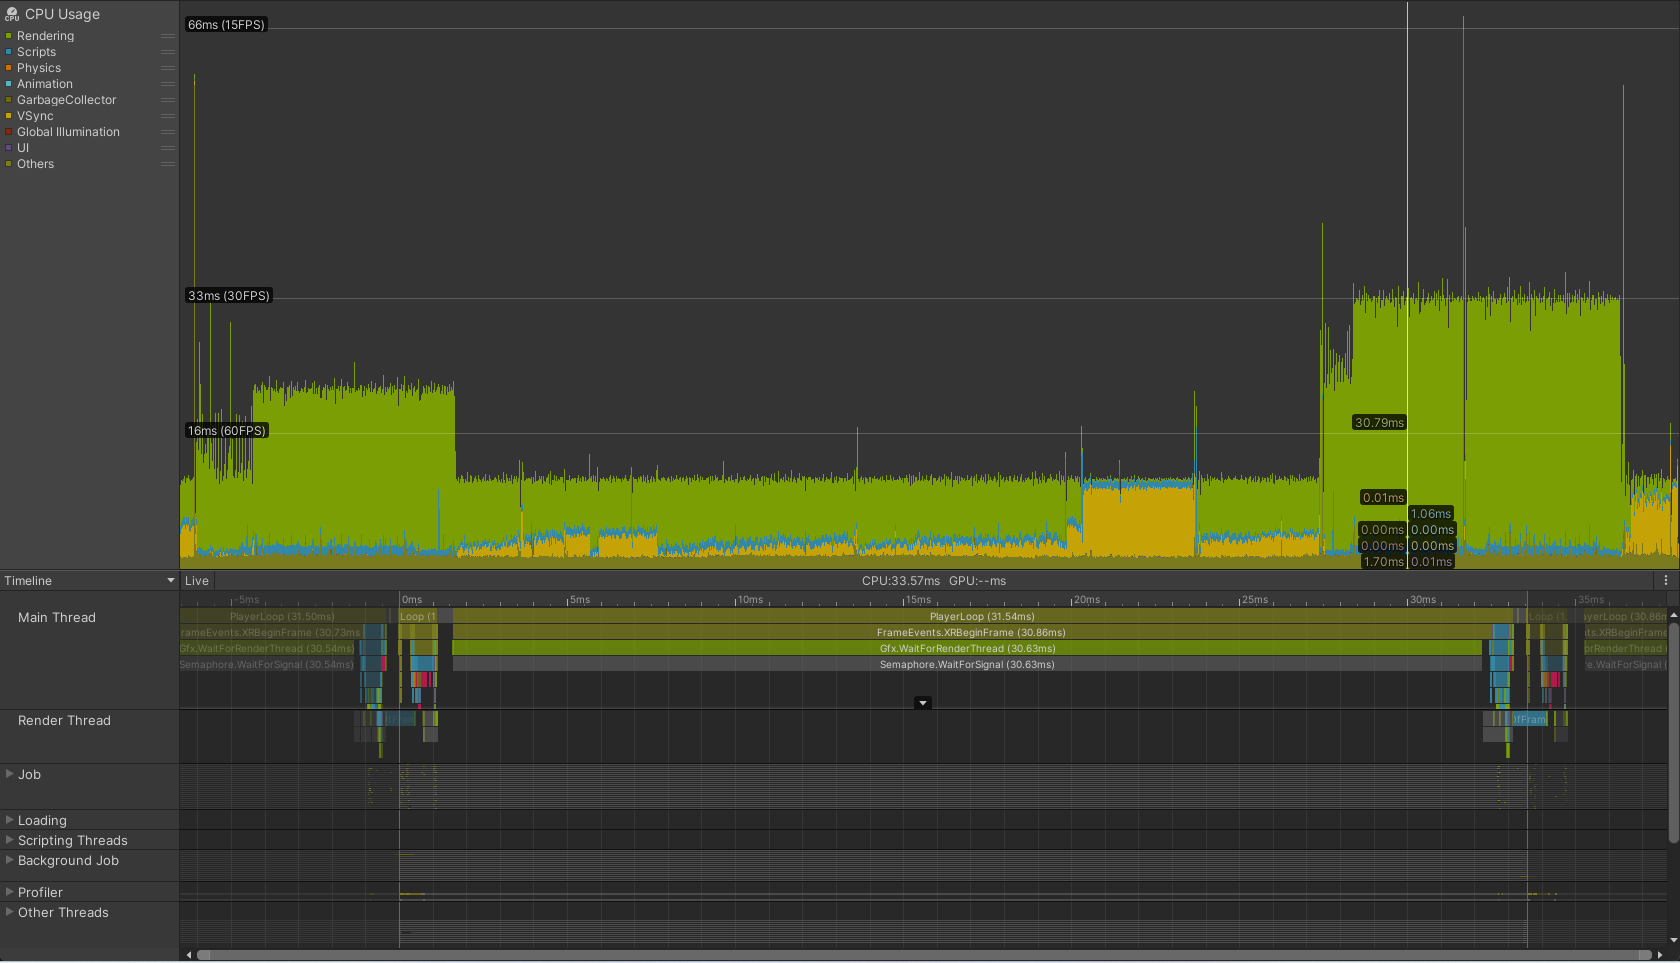Screen dimensions: 1680x963
Task: Toggle the VSync category in the chart
Action: pos(9,116)
